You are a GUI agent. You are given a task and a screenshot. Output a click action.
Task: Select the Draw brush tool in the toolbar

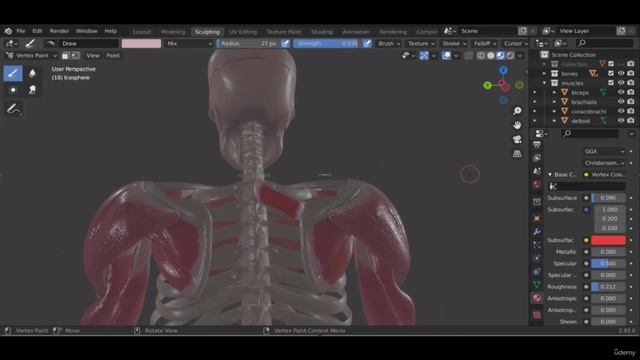click(x=13, y=73)
